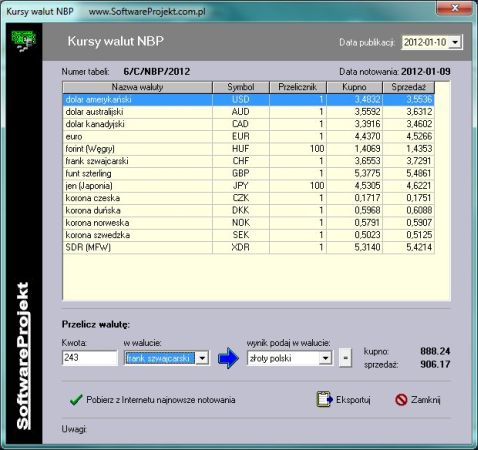478x450 pixels.
Task: Click the Data notowania value 2012-01-09
Action: tap(426, 71)
